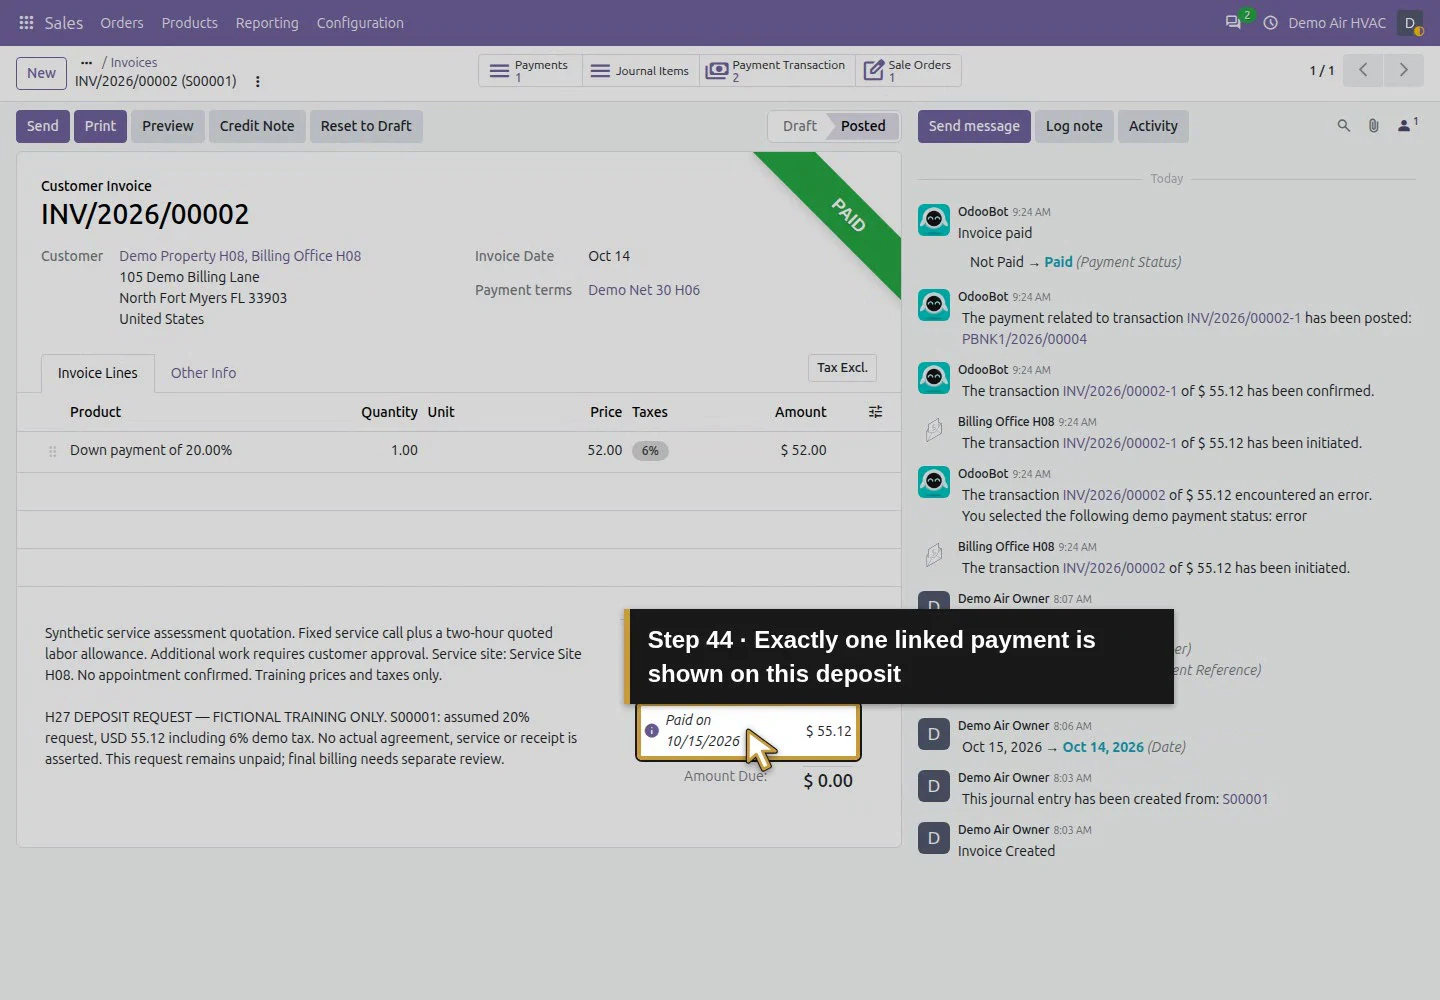The width and height of the screenshot is (1440, 1000).
Task: Click the Send button
Action: pos(42,126)
